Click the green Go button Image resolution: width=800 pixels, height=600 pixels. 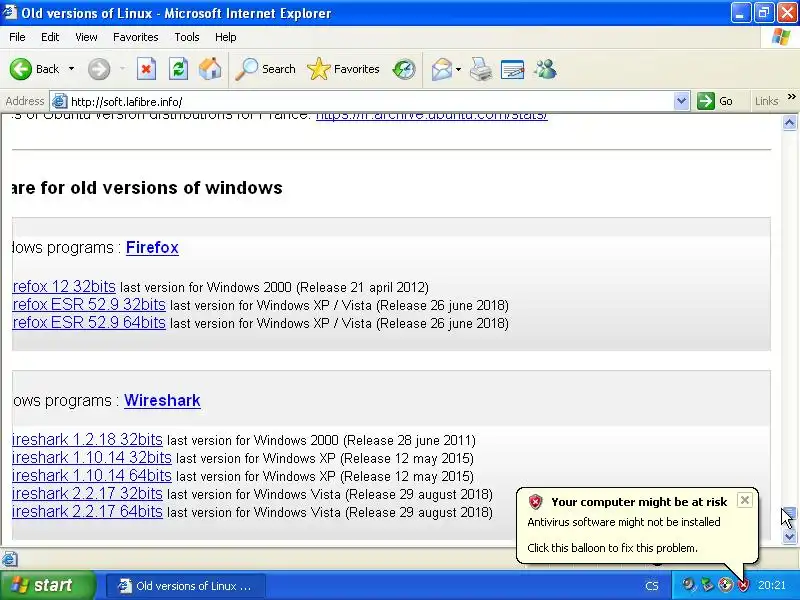point(715,101)
